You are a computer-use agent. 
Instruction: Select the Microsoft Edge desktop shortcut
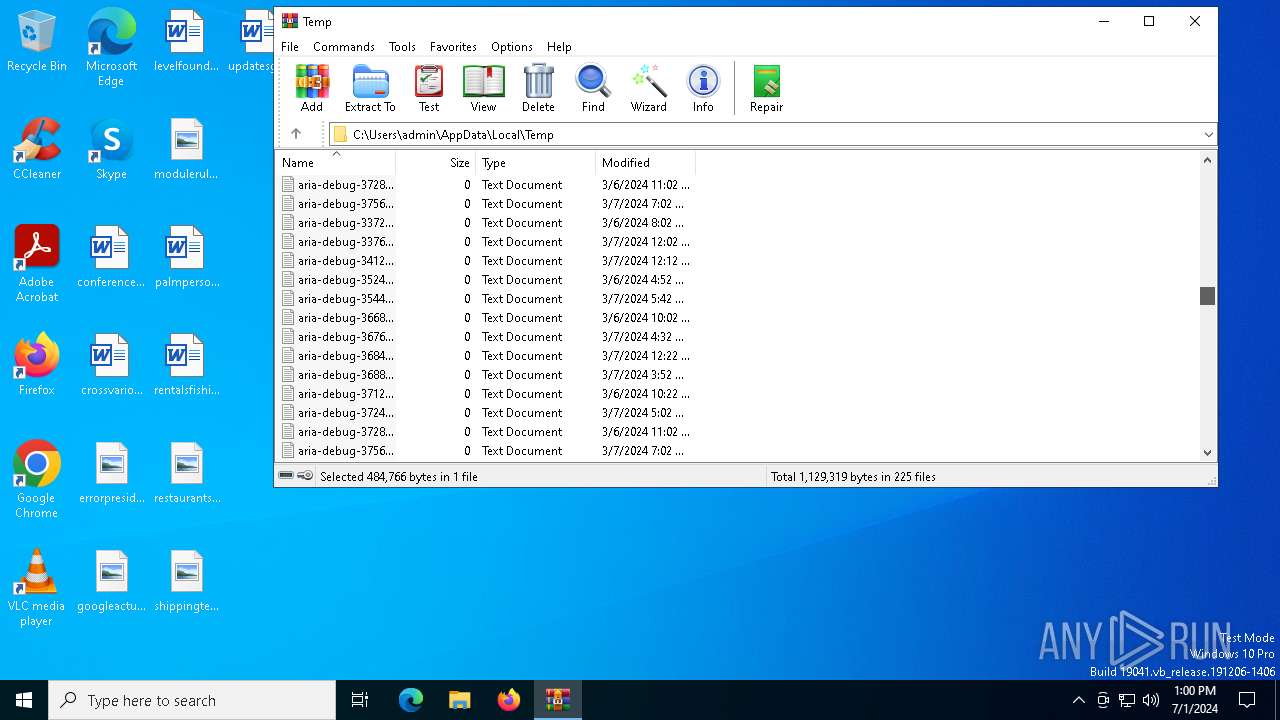click(x=111, y=48)
